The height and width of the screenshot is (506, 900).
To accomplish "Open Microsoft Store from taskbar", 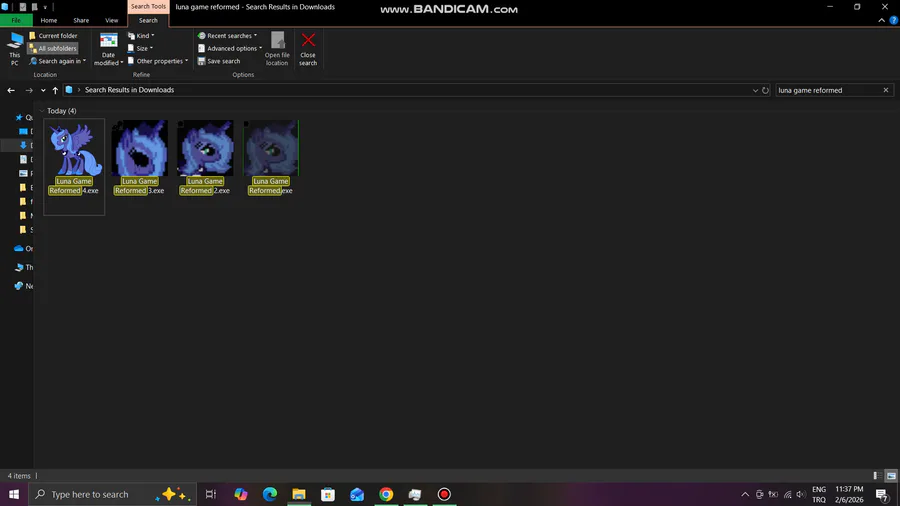I will tap(328, 494).
